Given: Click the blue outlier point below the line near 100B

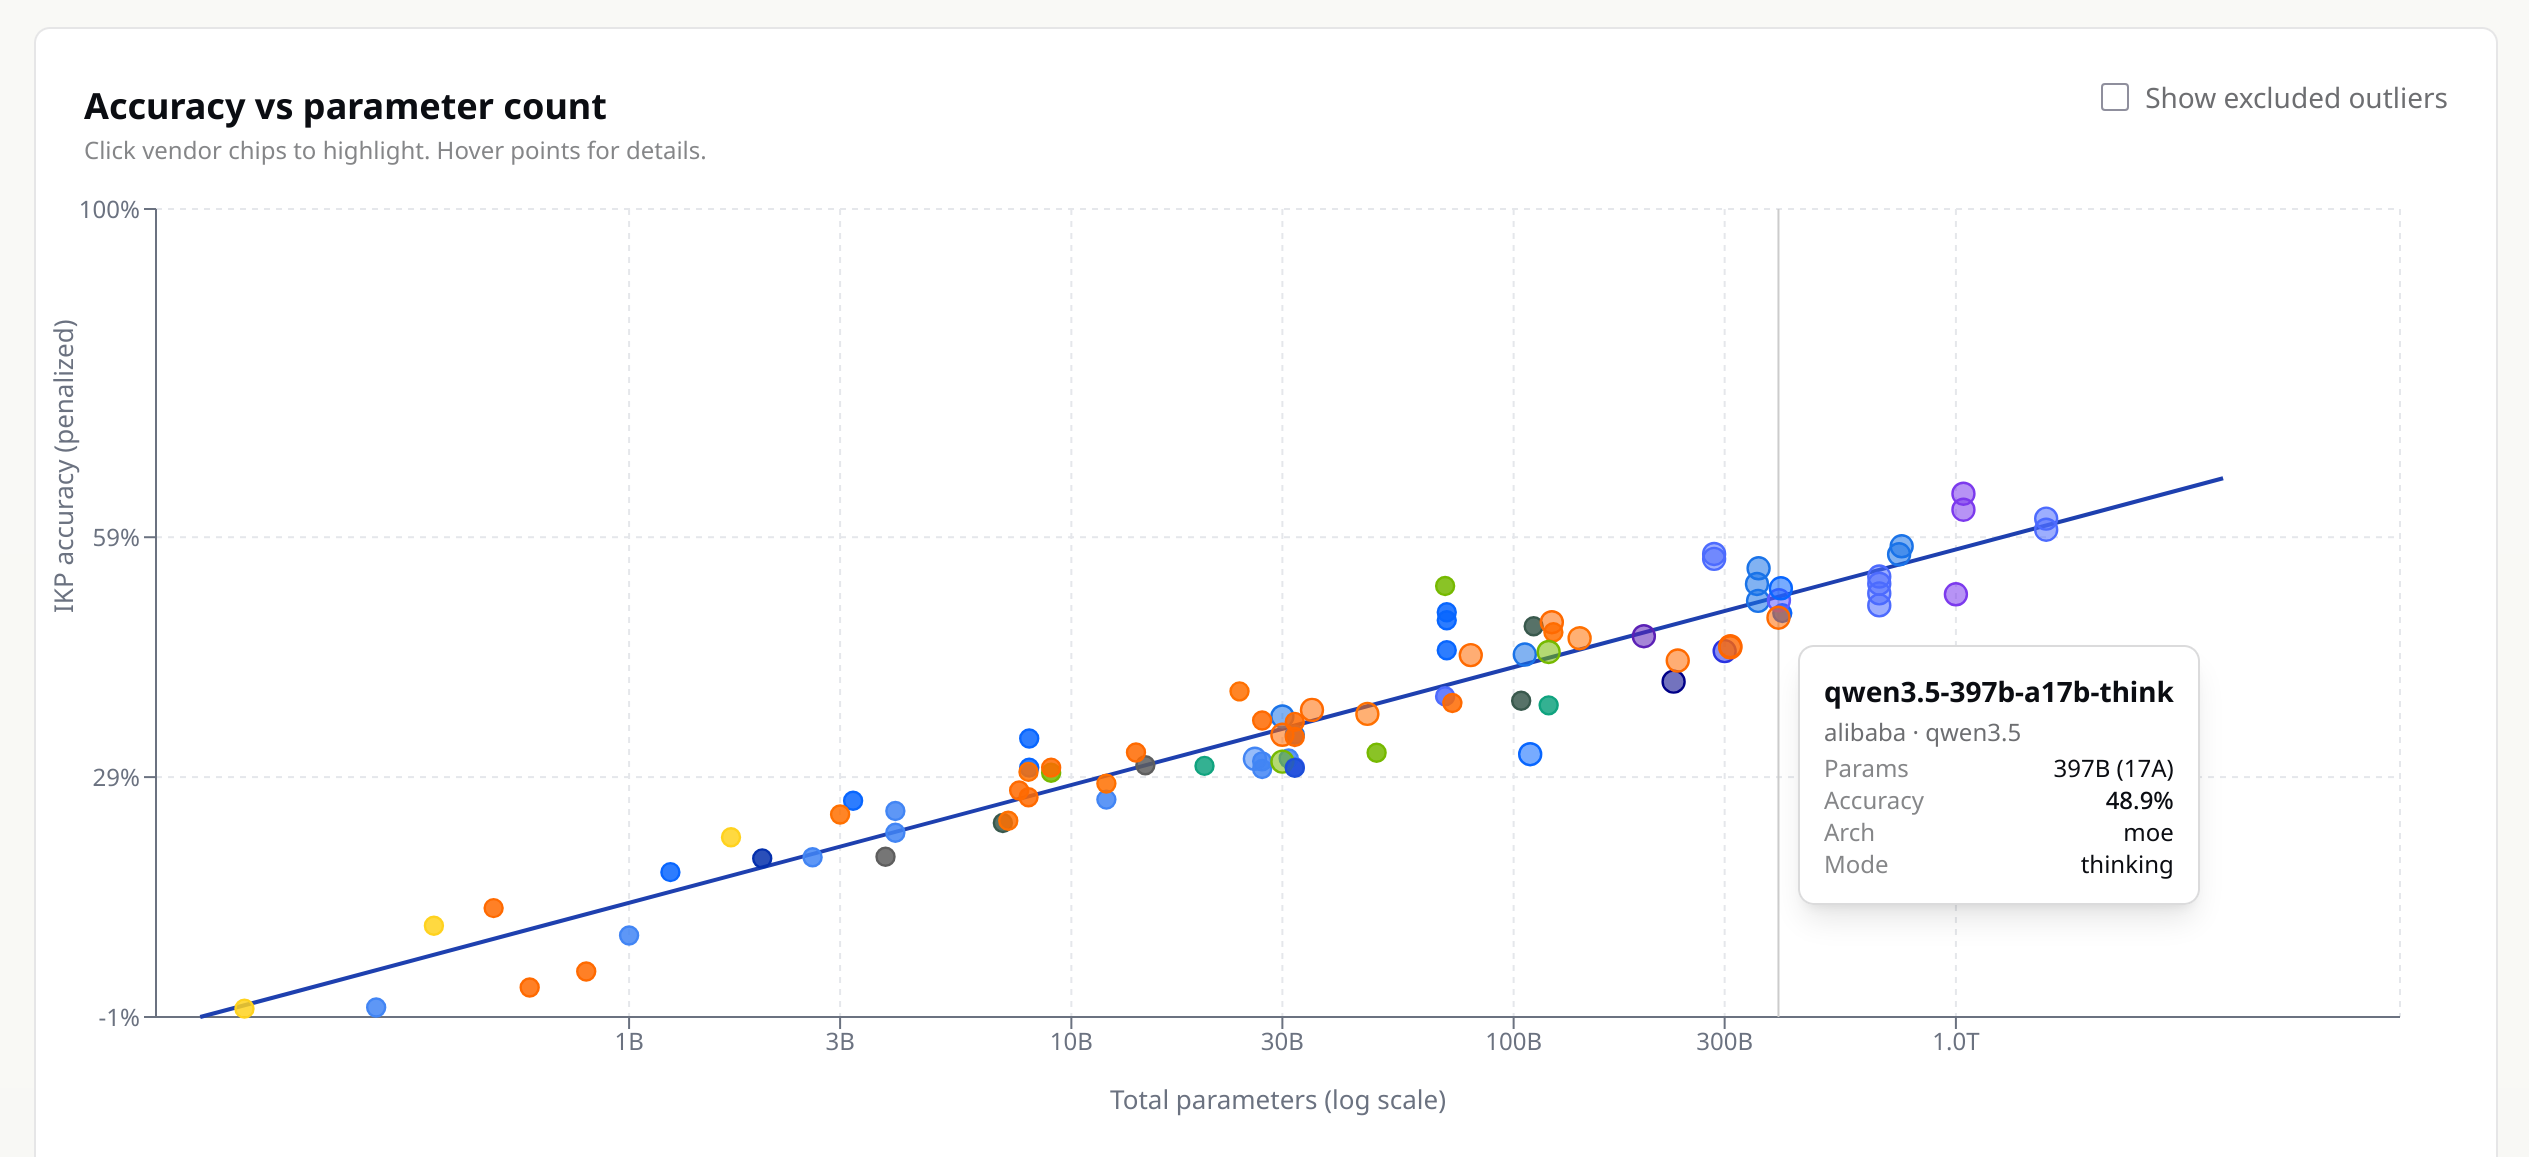Looking at the screenshot, I should 1530,755.
